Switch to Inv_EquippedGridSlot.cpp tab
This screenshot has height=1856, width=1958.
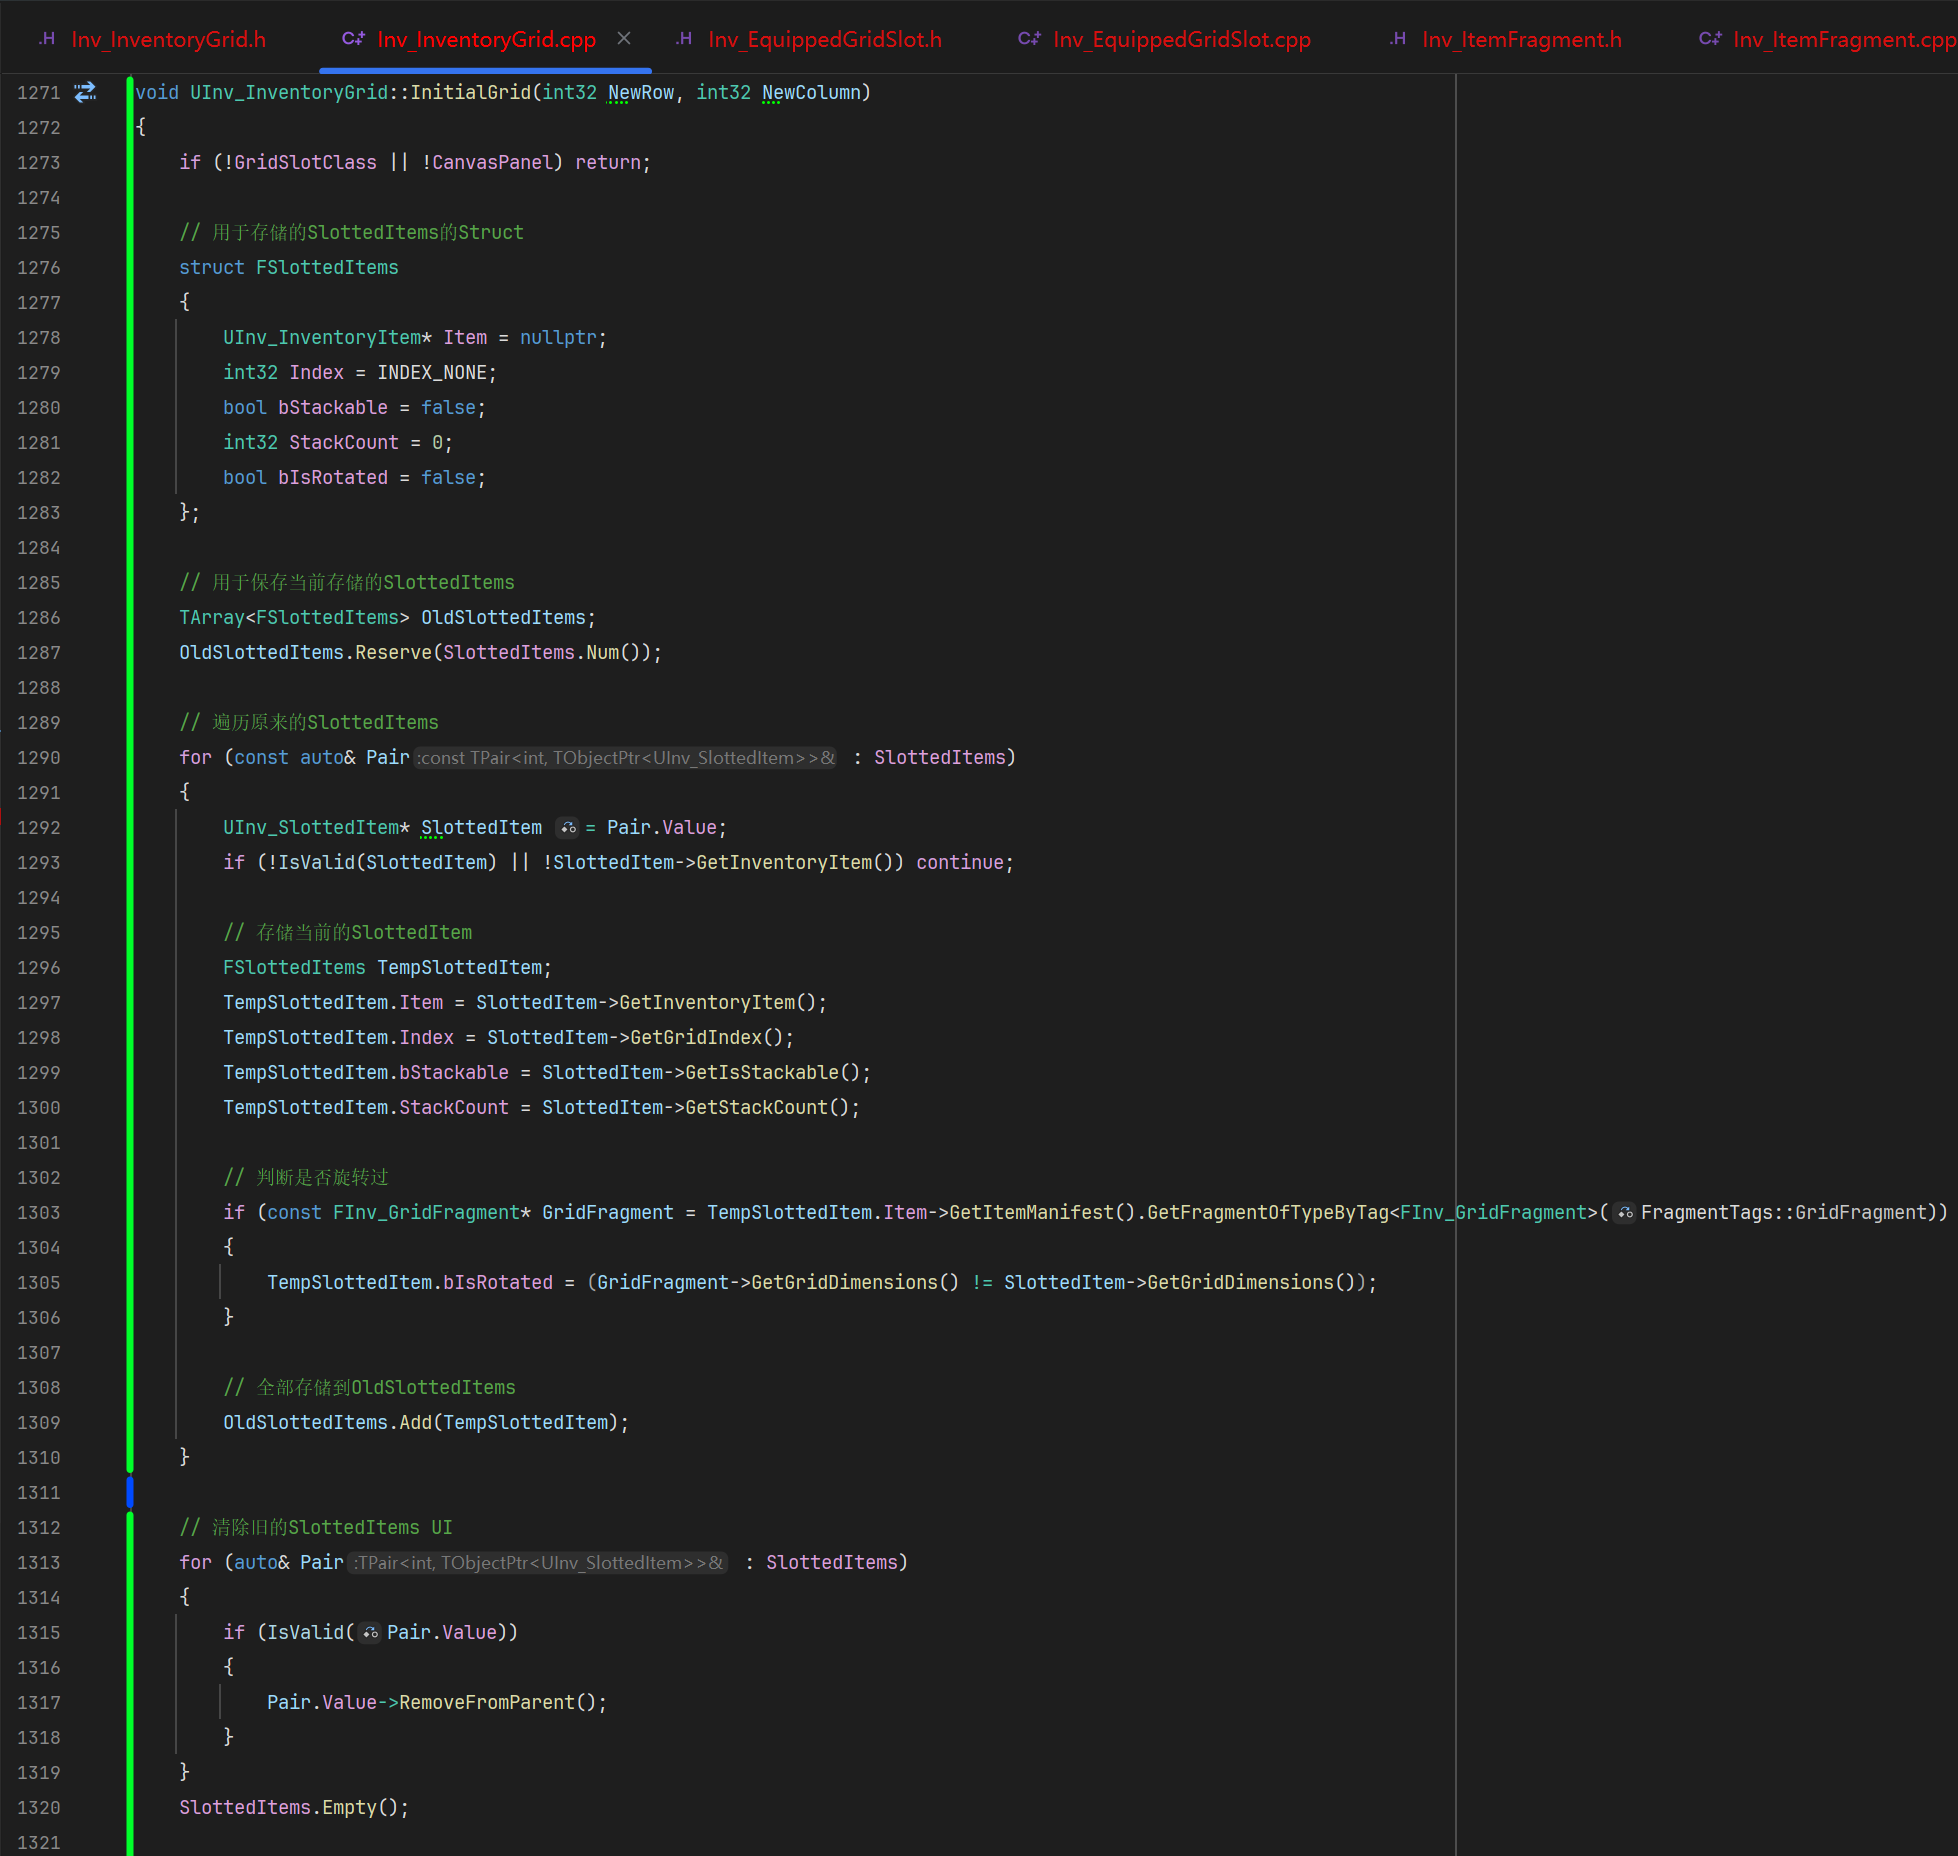pos(1181,39)
